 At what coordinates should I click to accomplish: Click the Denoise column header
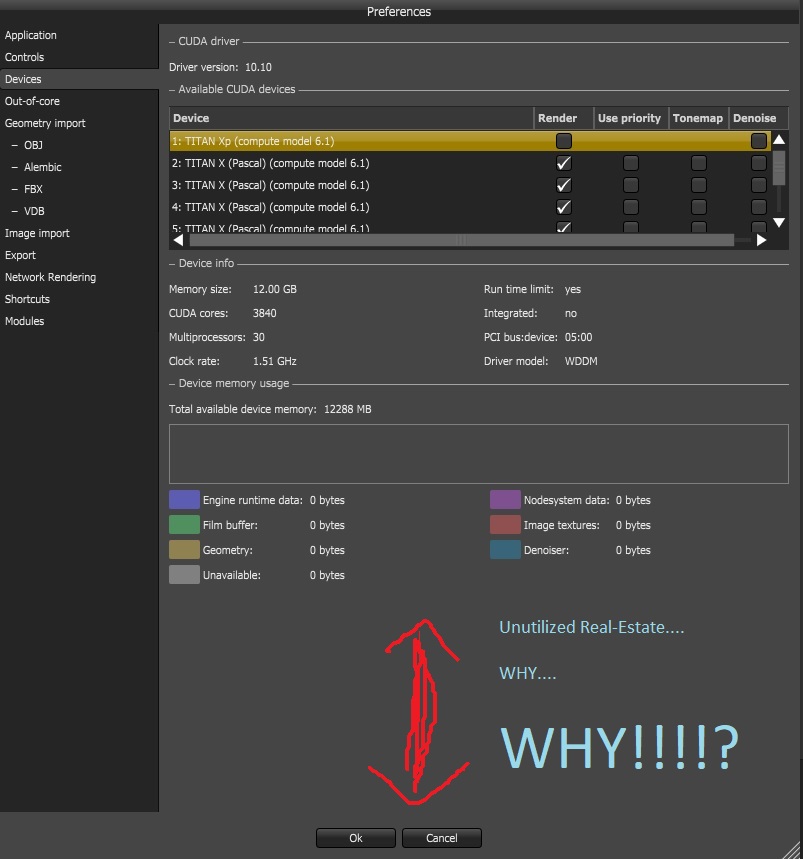(x=759, y=118)
